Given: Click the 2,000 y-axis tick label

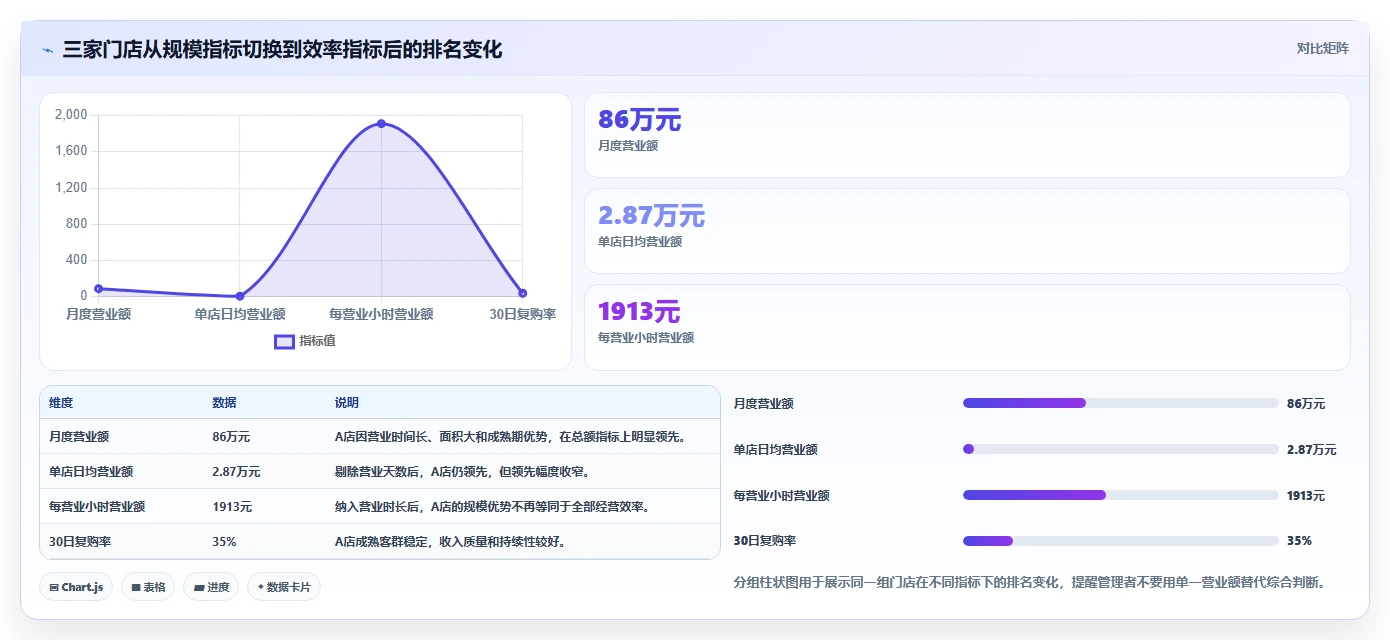Looking at the screenshot, I should click(71, 115).
